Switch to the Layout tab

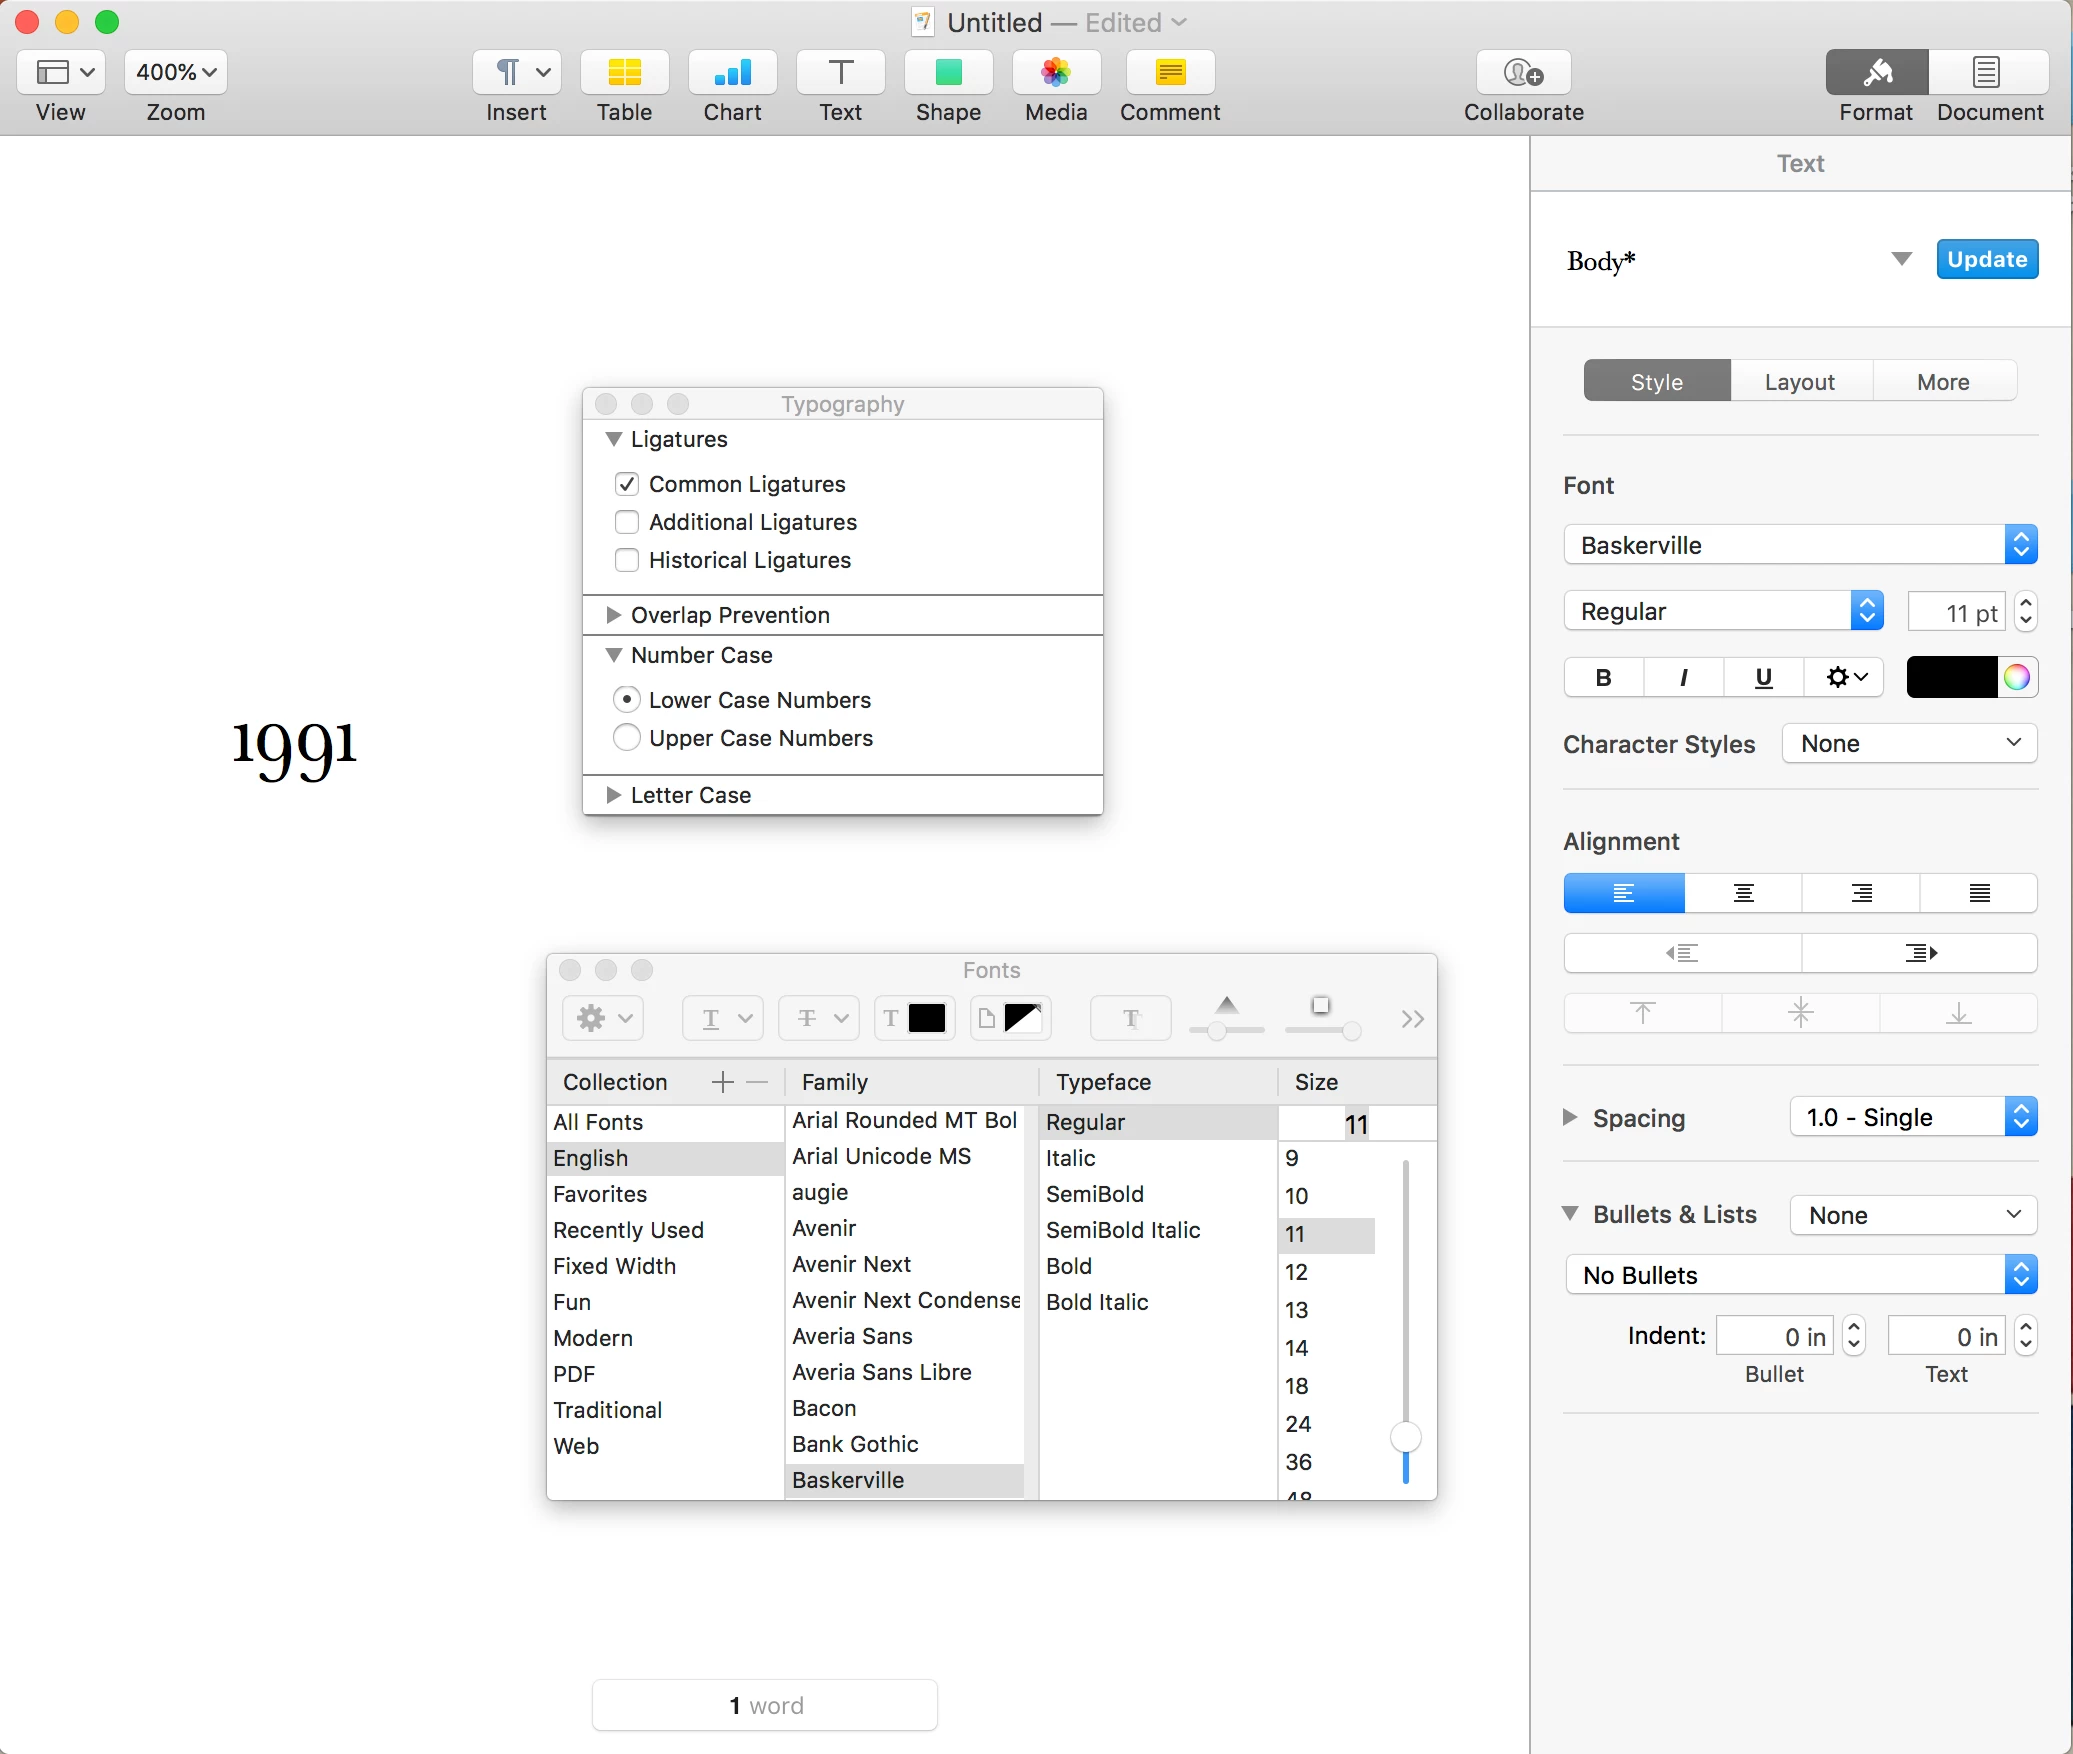click(x=1799, y=382)
